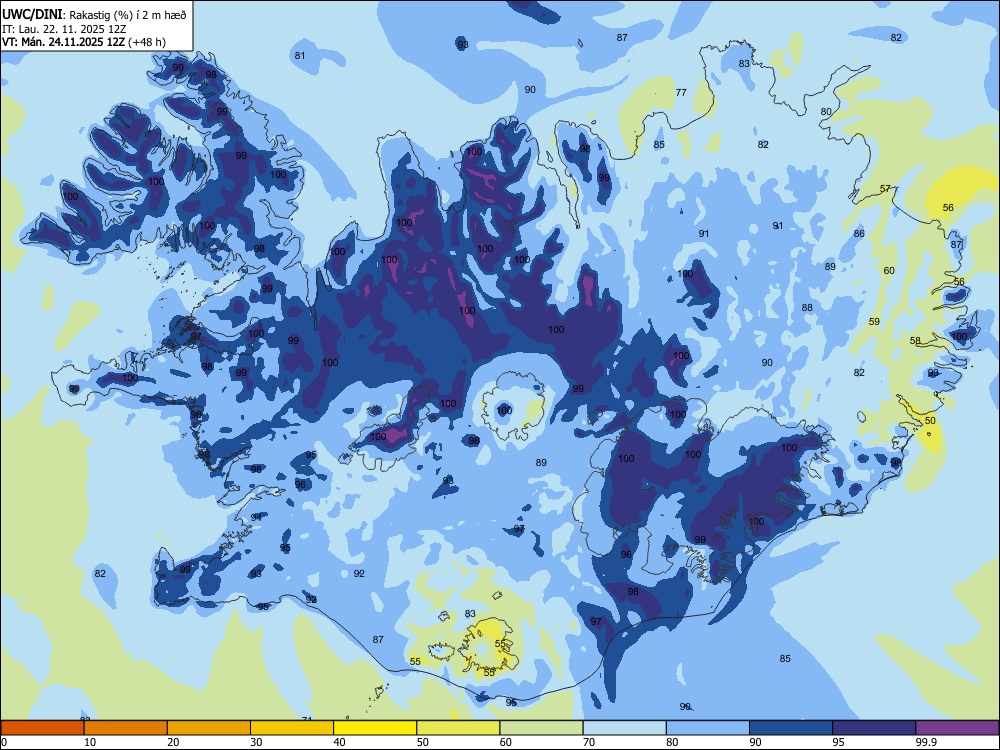Pick the dark orange 10–20 legend segment
Viewport: 1000px width, 750px height.
(x=126, y=728)
